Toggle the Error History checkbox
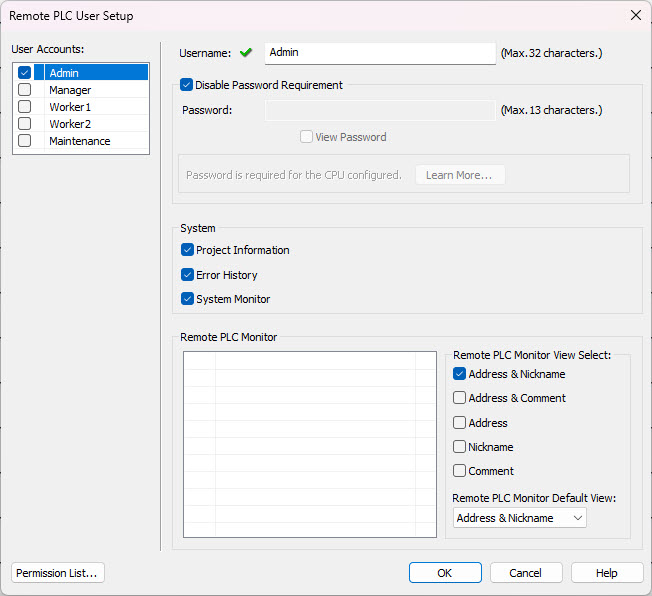This screenshot has width=652, height=596. [x=188, y=275]
